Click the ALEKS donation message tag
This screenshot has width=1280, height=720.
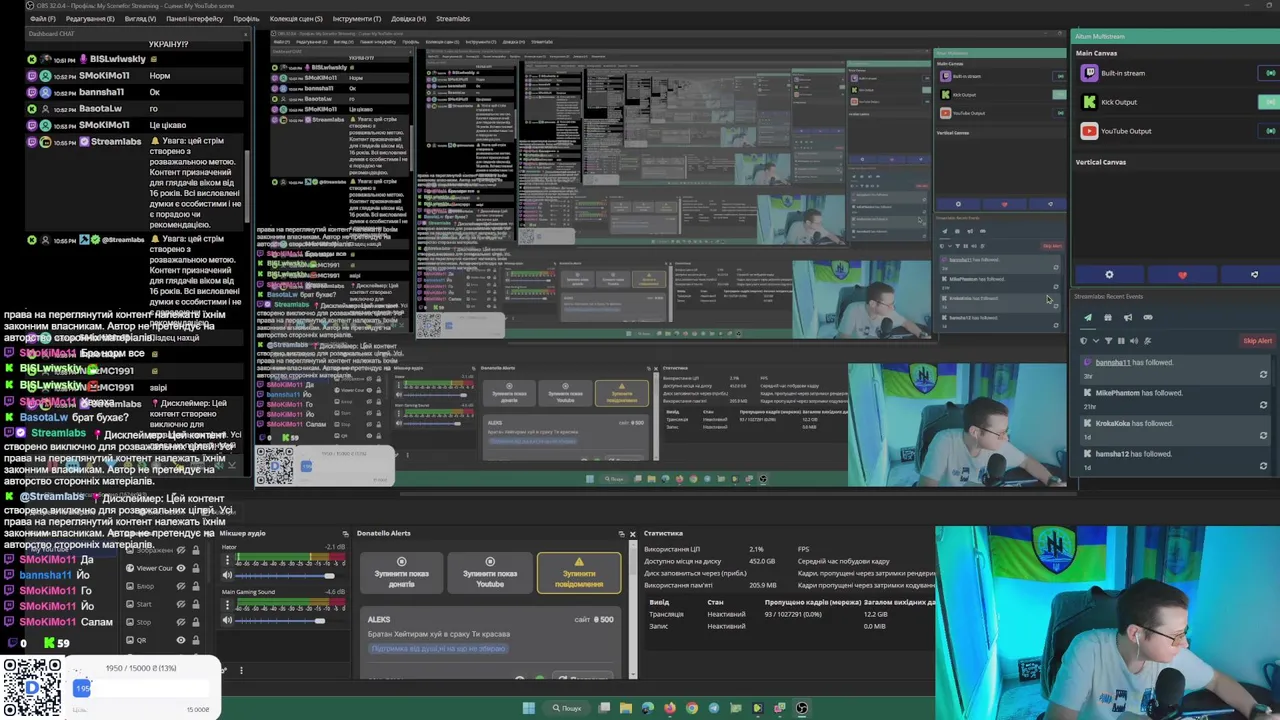pos(438,649)
